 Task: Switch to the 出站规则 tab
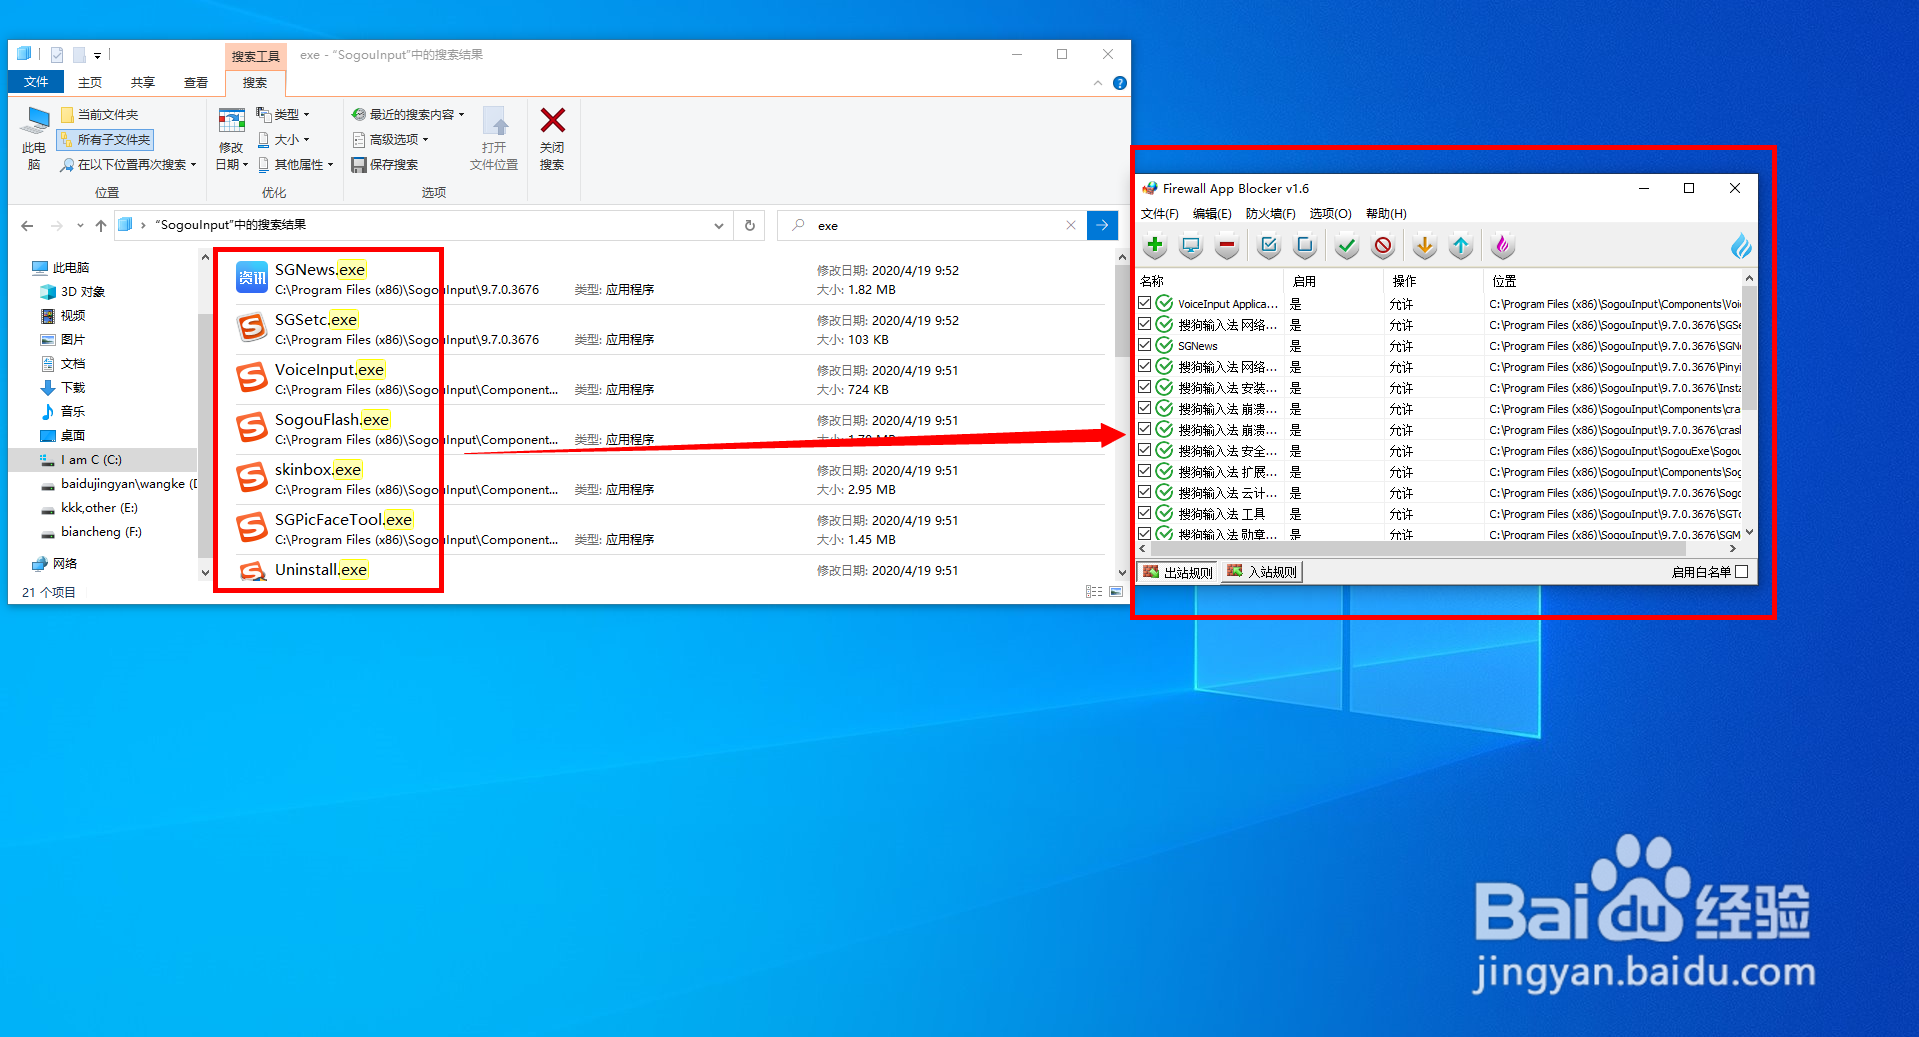[x=1179, y=572]
